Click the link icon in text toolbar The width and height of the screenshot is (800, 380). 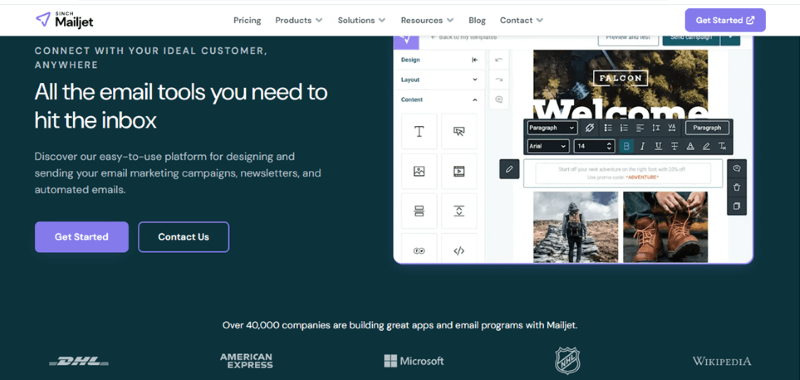point(589,128)
